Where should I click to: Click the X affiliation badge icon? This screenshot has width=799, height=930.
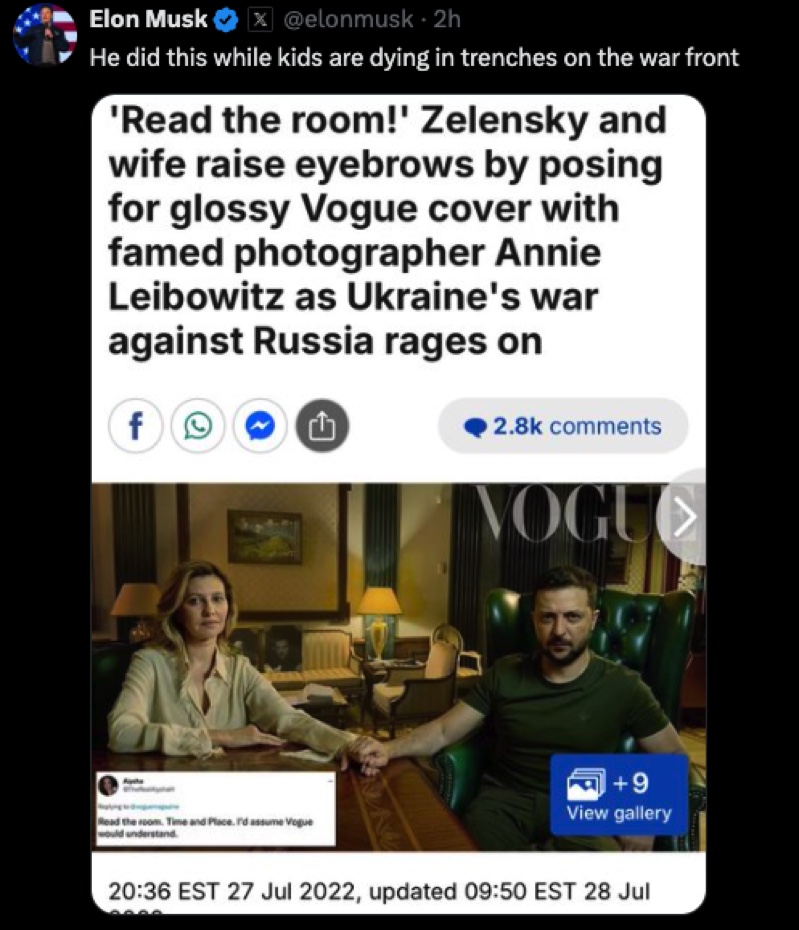coord(259,21)
